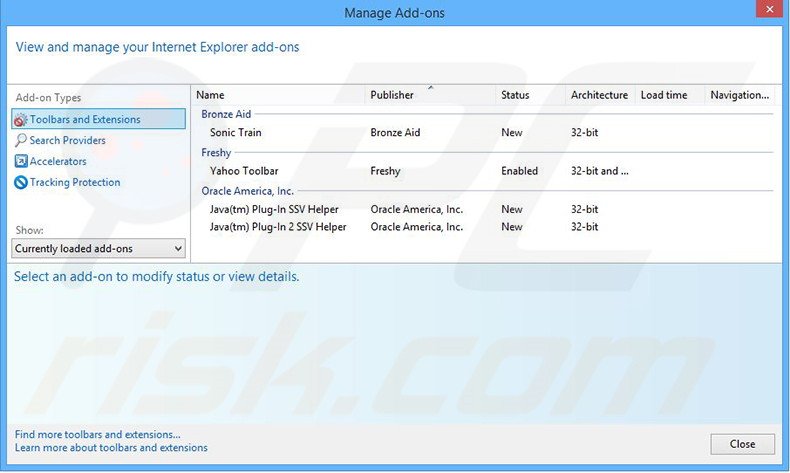Sort by the Navigation column header
Image resolution: width=790 pixels, height=473 pixels.
pos(740,95)
